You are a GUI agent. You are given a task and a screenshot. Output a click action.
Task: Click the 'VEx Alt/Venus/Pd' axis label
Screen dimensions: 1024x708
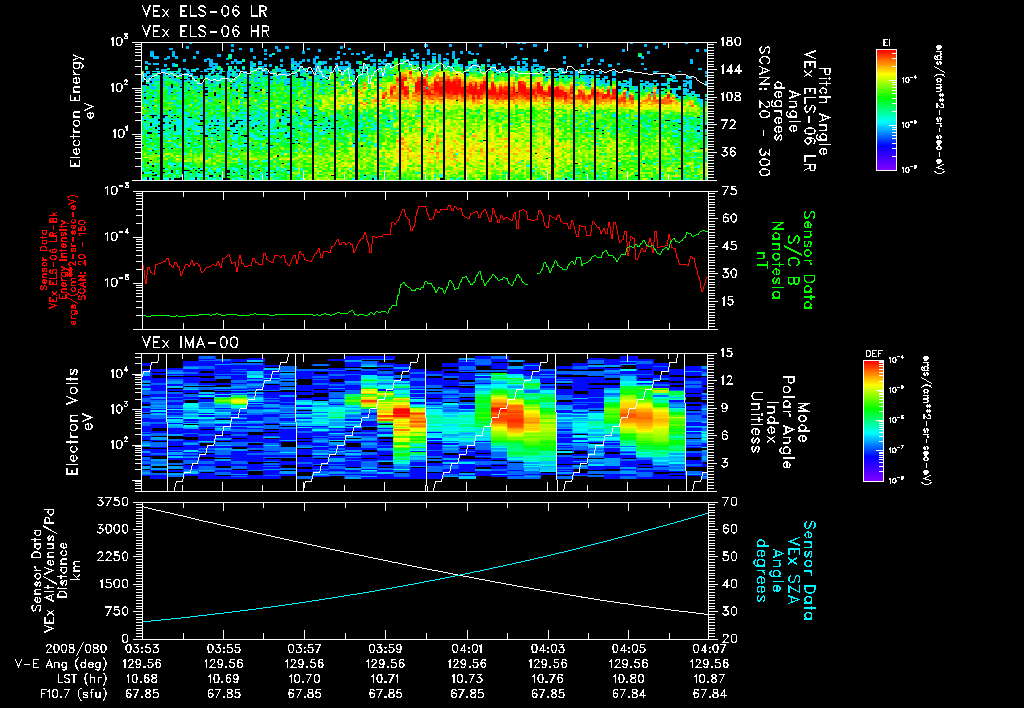(x=49, y=570)
